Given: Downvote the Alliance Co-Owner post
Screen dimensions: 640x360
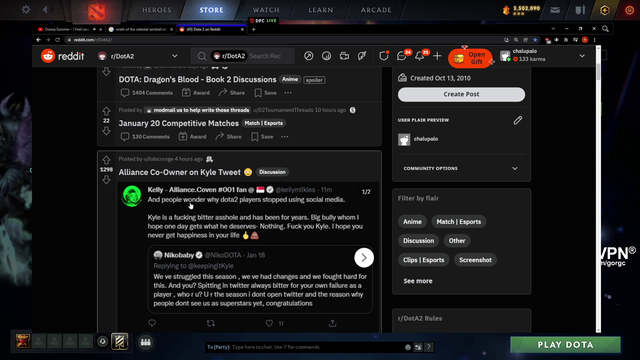Looking at the screenshot, I should [x=106, y=180].
